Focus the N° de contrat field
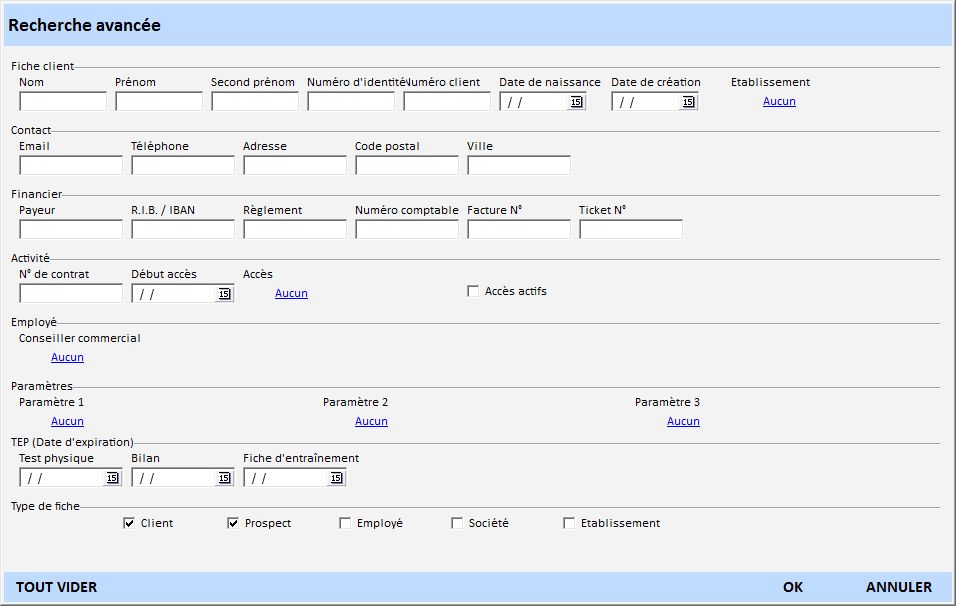This screenshot has width=956, height=606. click(x=71, y=293)
